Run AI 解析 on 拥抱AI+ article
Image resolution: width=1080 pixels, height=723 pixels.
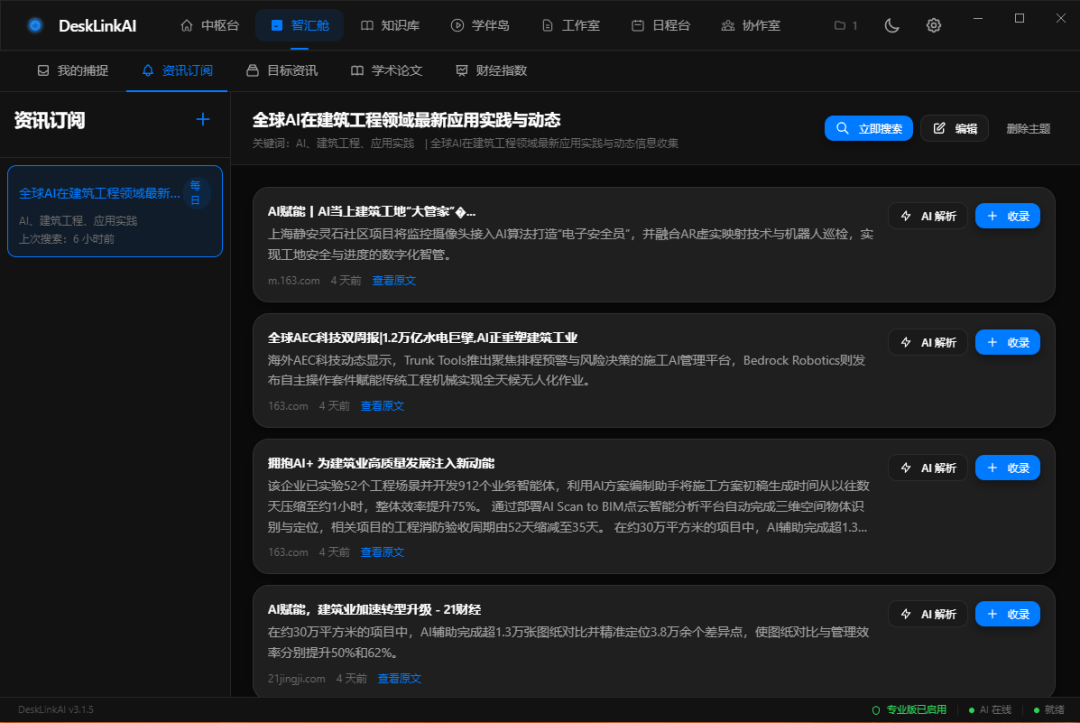[x=928, y=468]
